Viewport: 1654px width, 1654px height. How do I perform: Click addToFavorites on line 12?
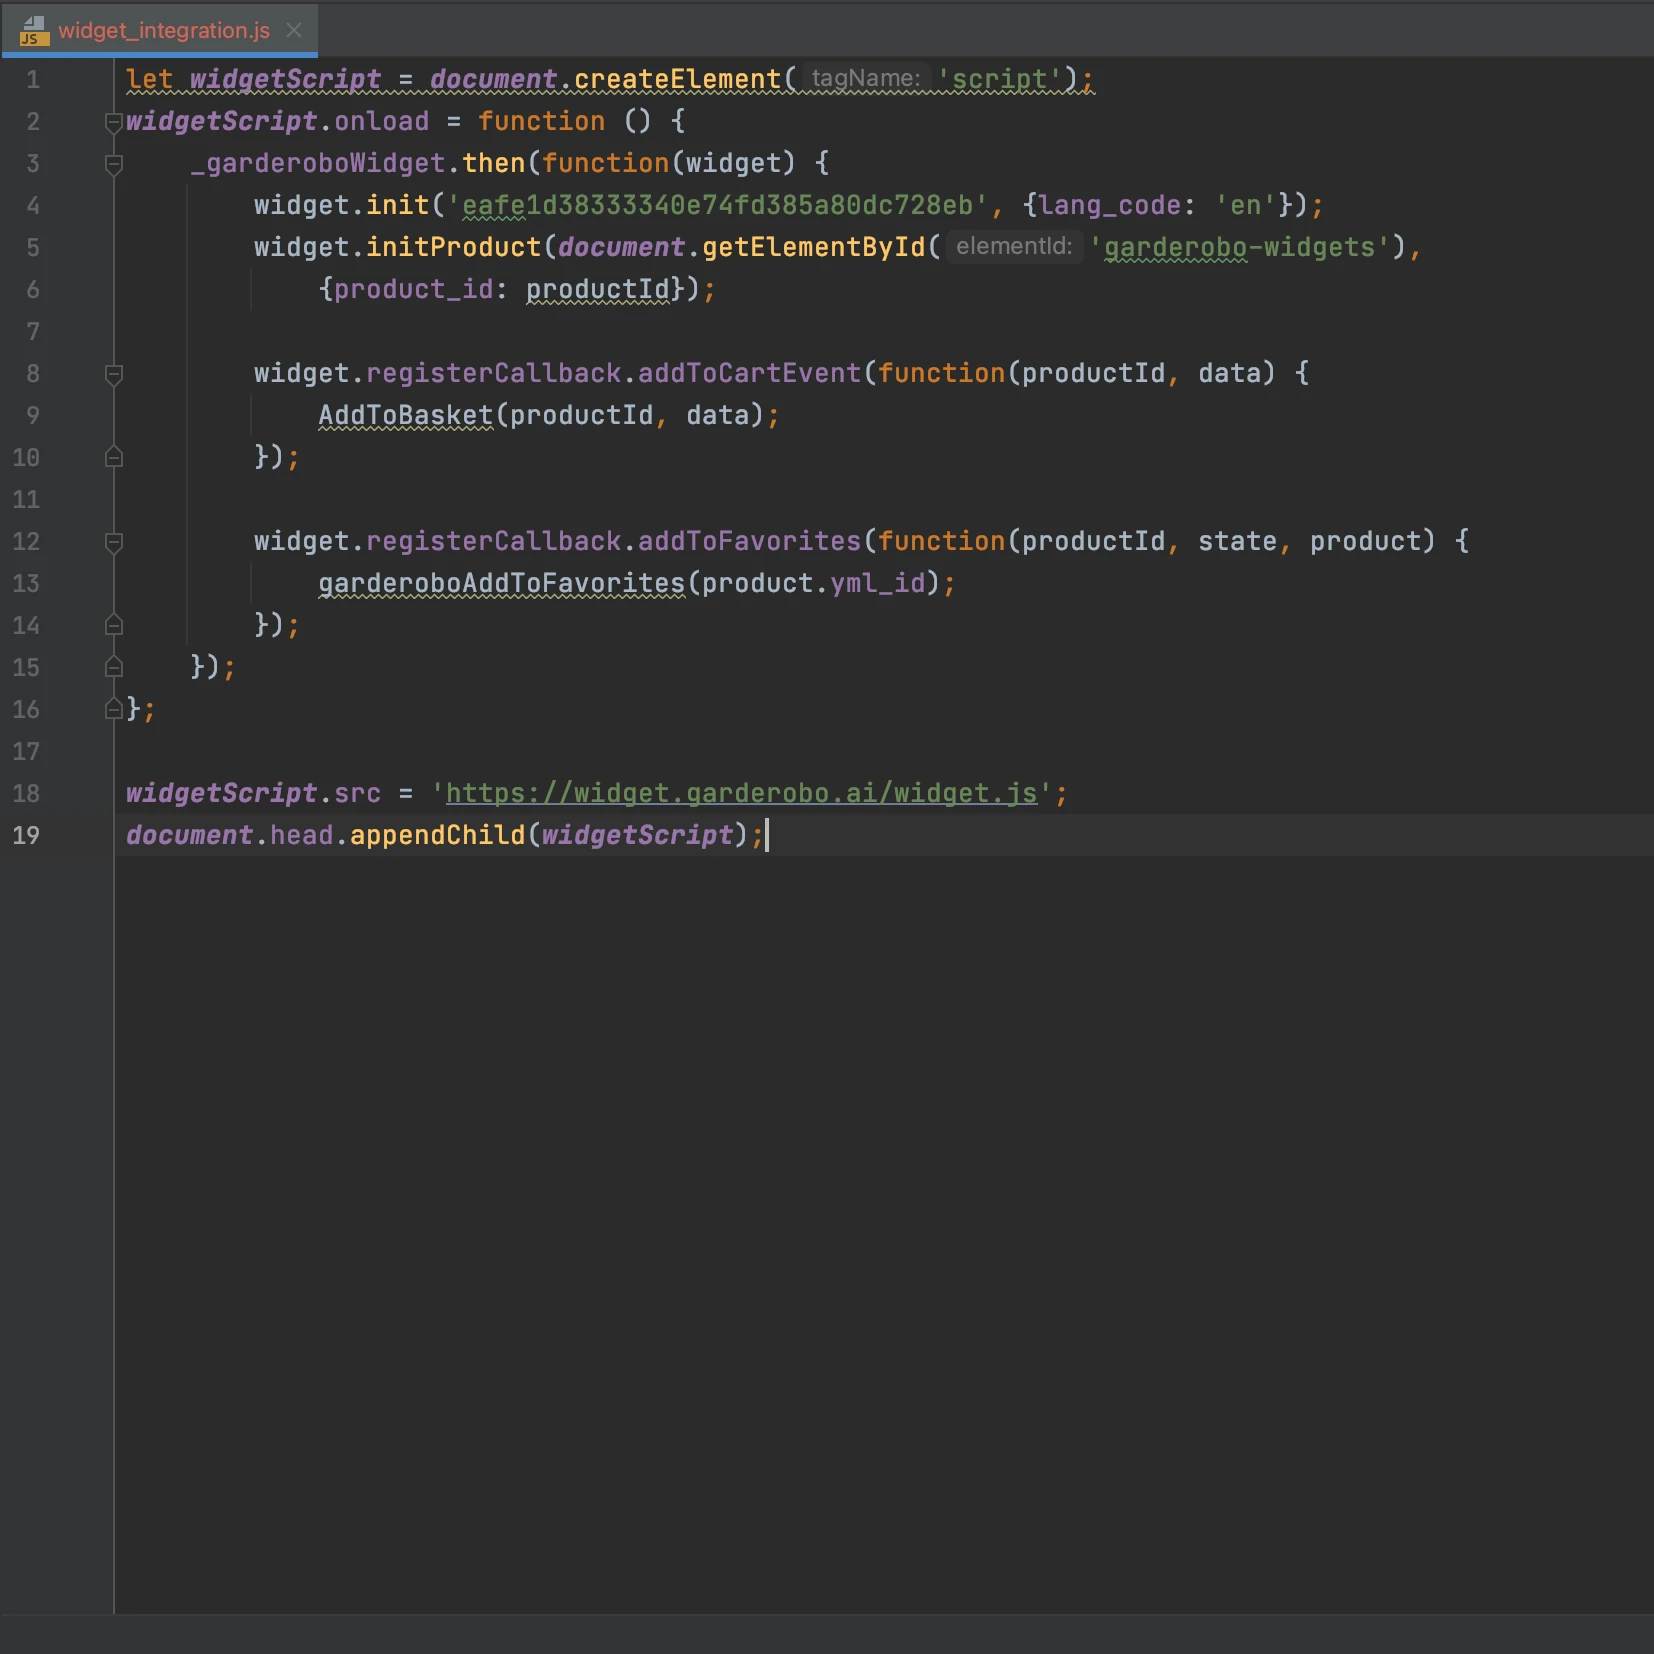click(x=749, y=541)
